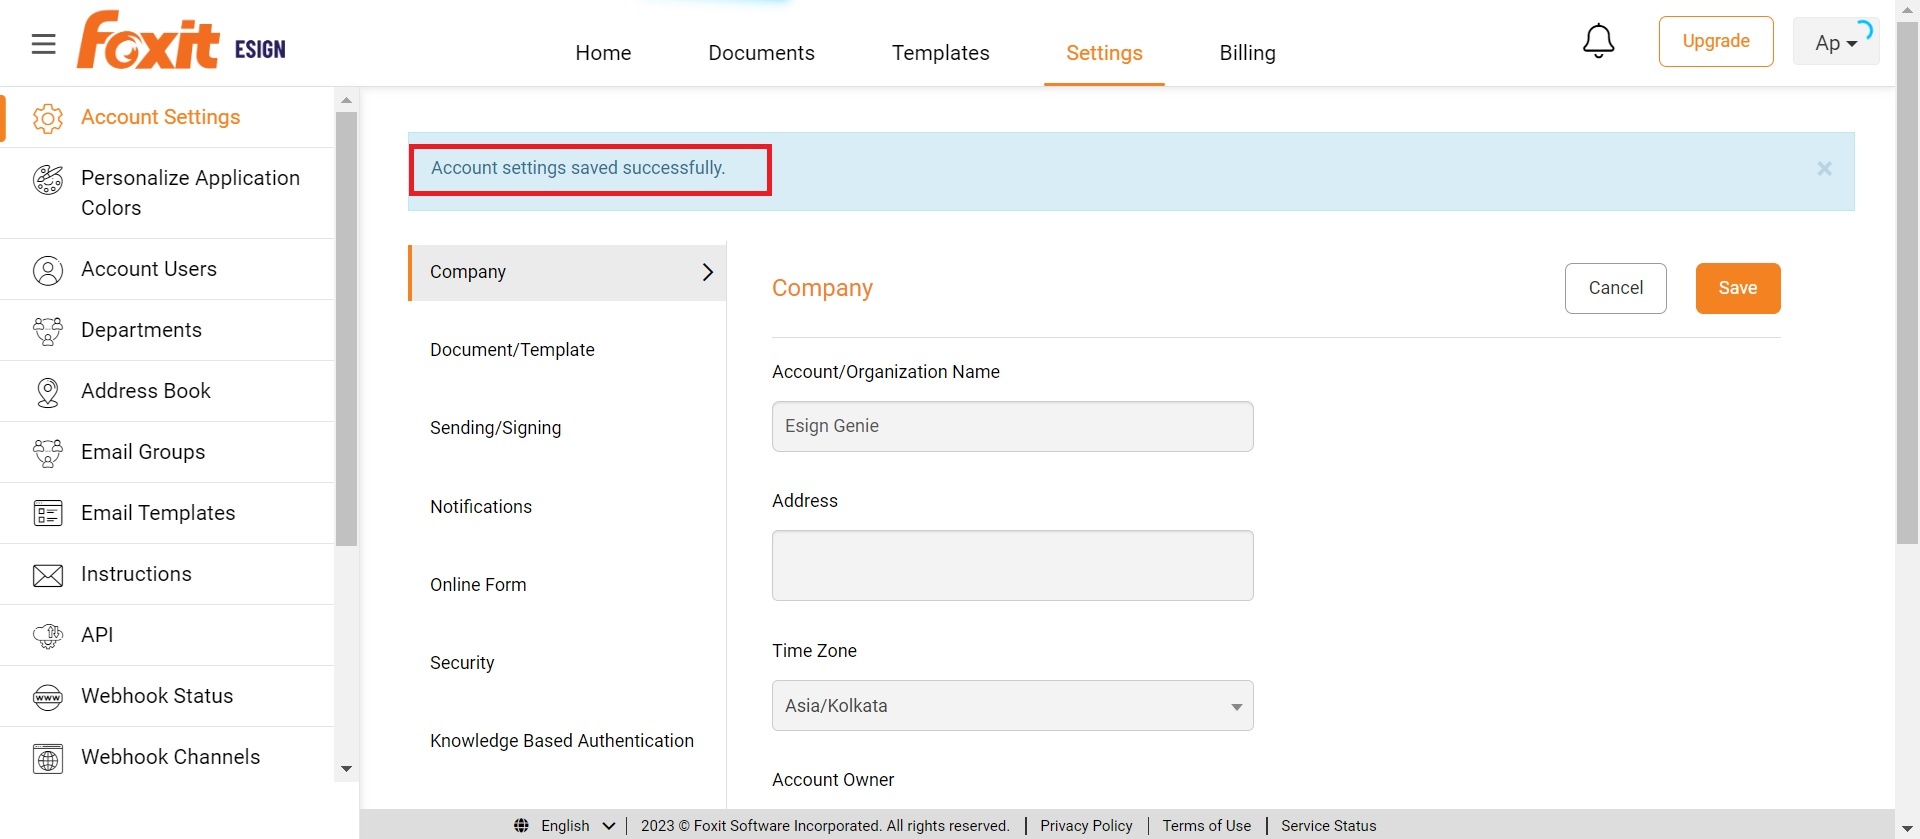Click the API cloud icon
This screenshot has height=839, width=1920.
(48, 636)
